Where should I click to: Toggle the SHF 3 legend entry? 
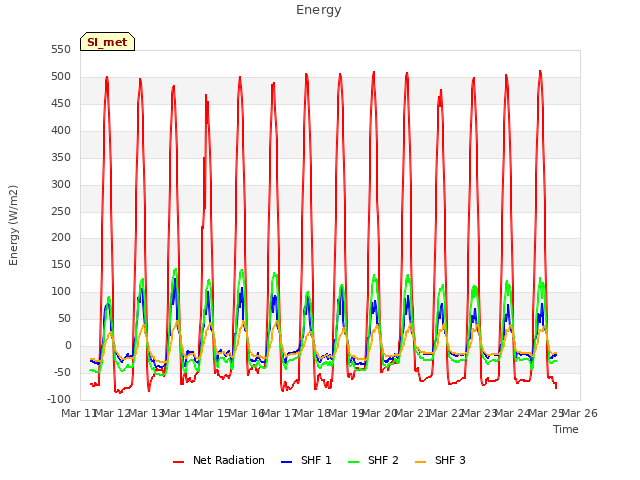click(440, 460)
